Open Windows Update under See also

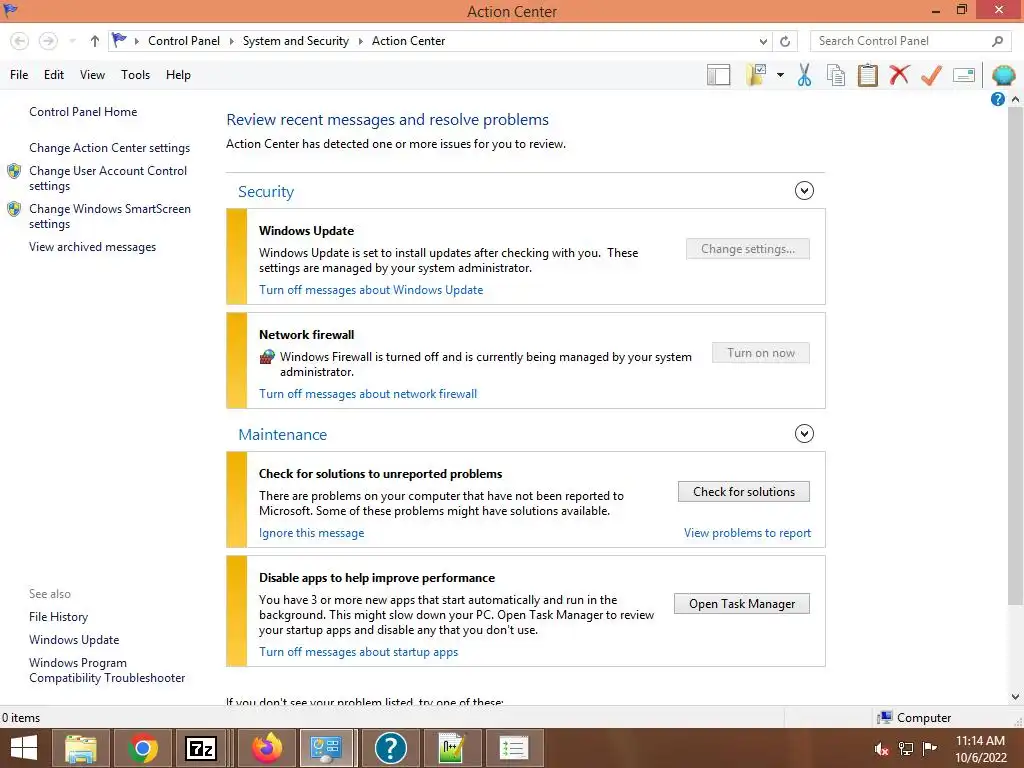[x=74, y=640]
